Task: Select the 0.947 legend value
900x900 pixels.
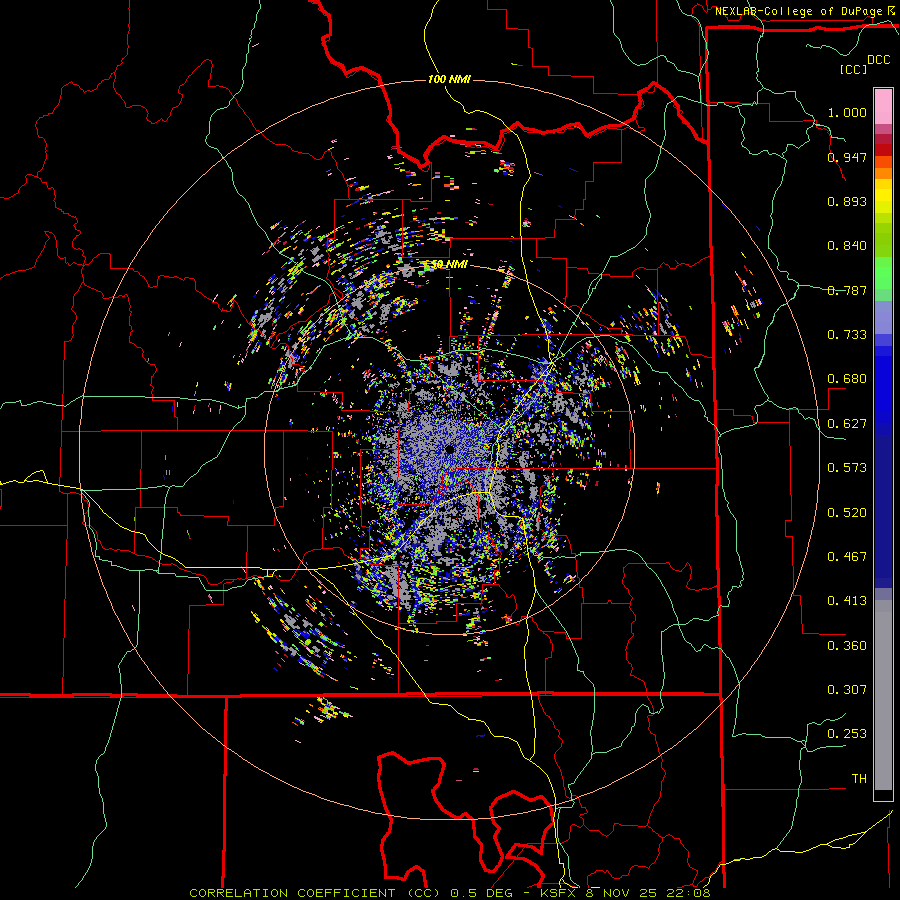Action: tap(847, 157)
